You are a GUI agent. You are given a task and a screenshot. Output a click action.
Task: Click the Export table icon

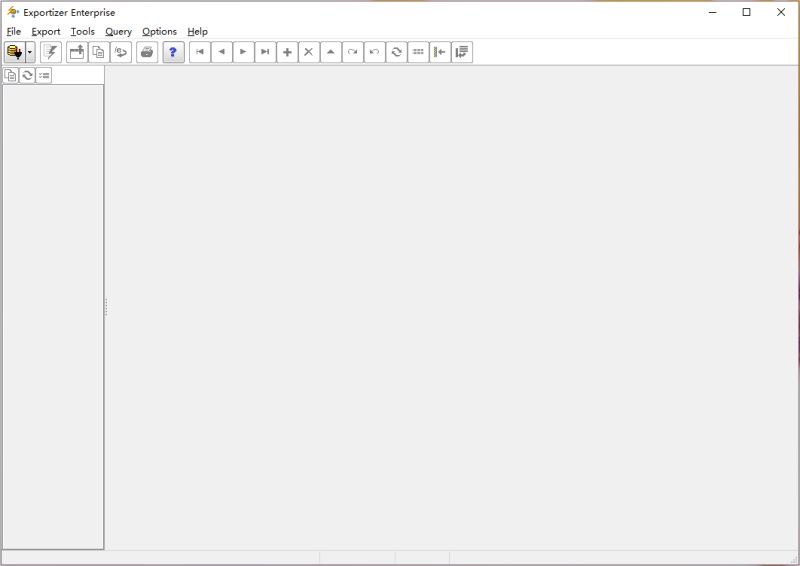(x=77, y=52)
